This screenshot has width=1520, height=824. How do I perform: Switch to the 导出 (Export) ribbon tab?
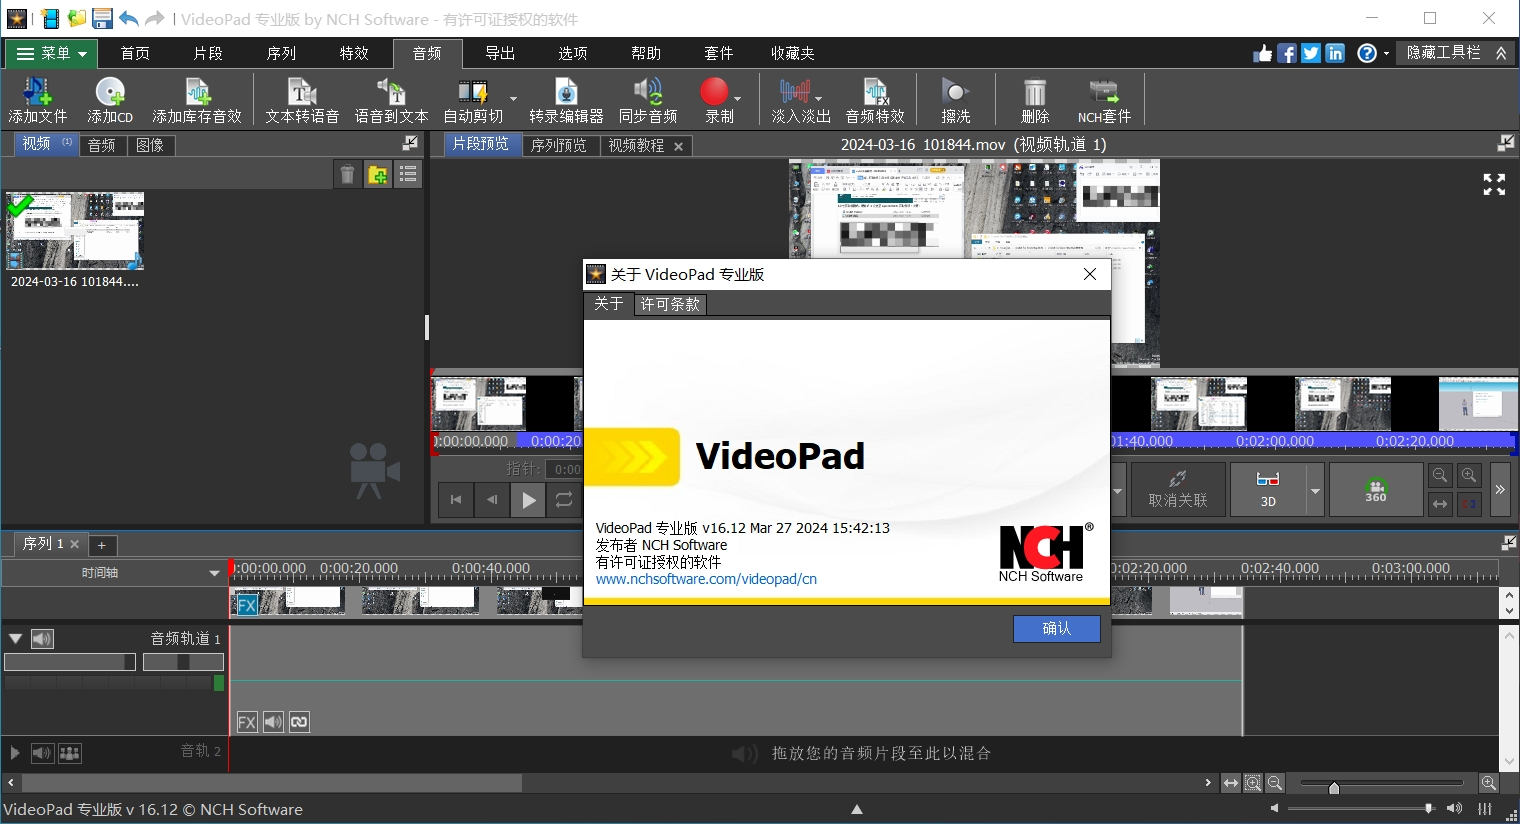(500, 54)
